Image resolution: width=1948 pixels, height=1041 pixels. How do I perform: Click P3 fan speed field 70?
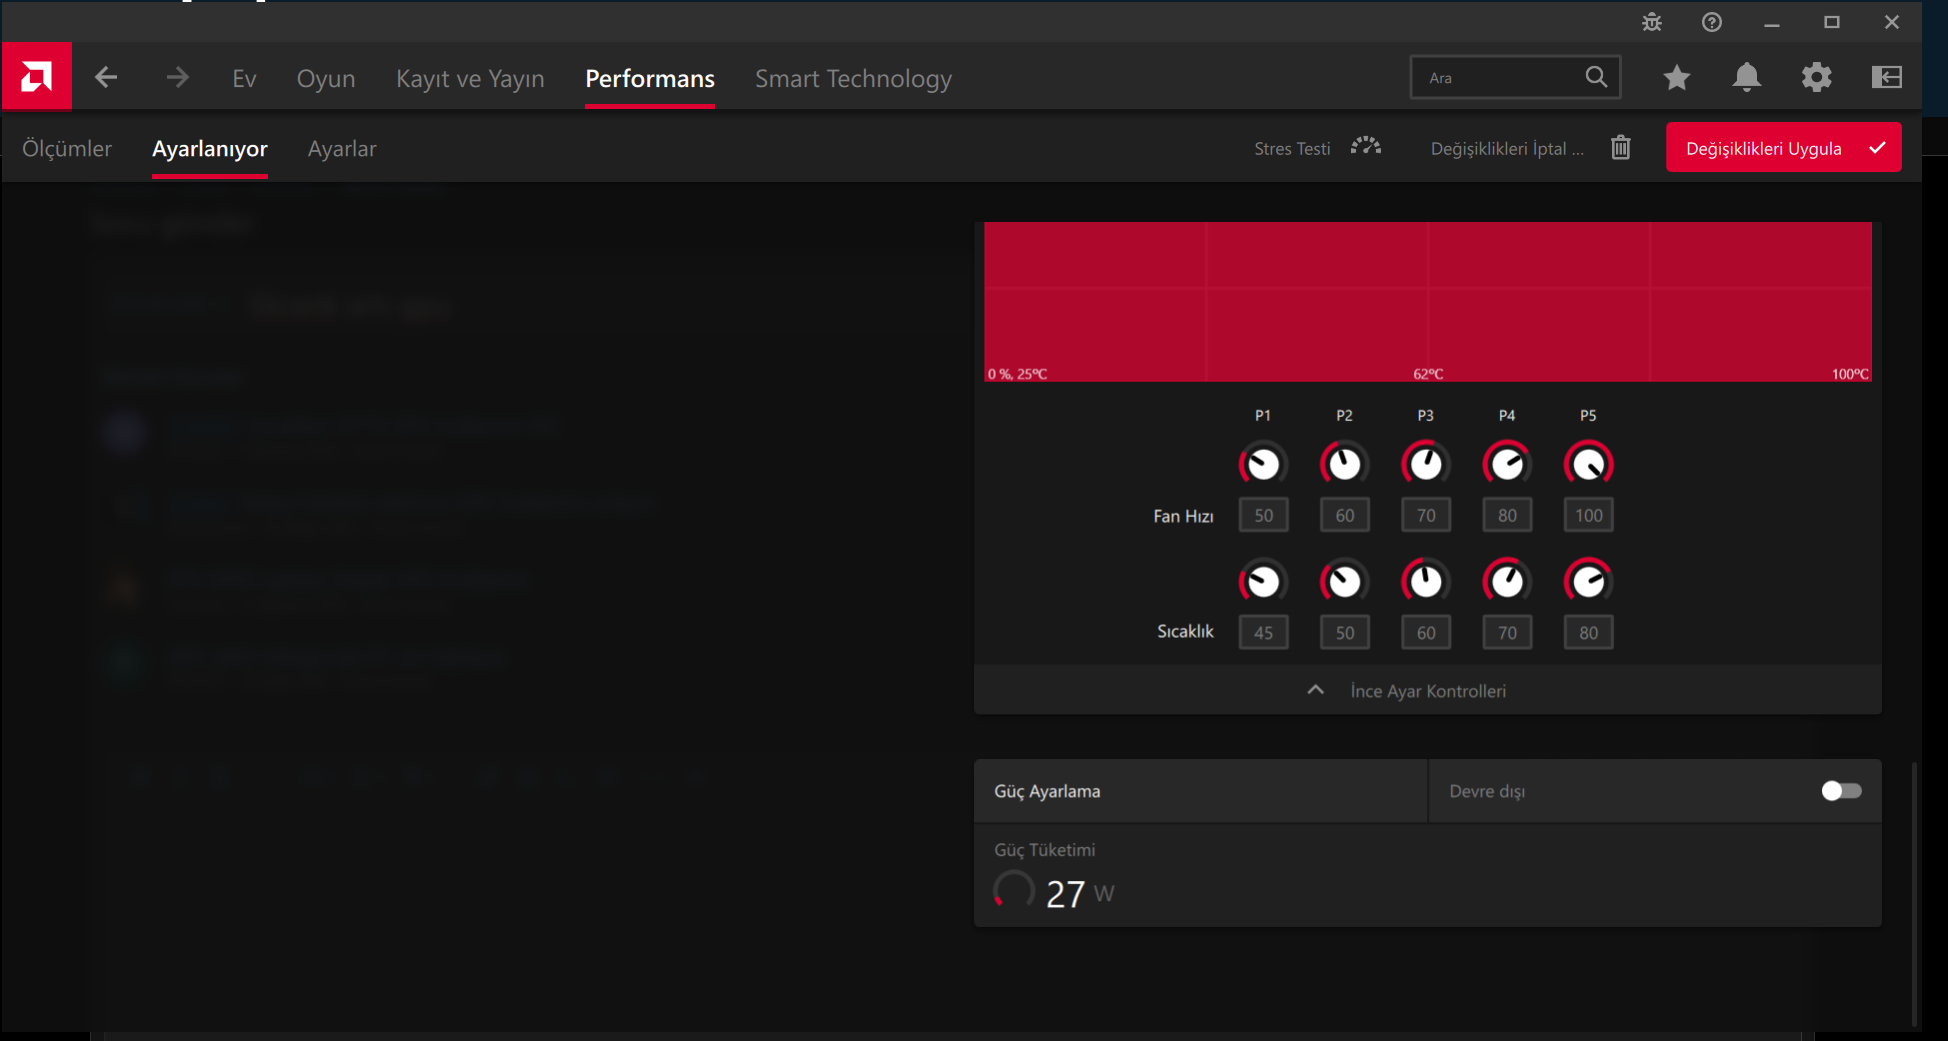click(1426, 515)
